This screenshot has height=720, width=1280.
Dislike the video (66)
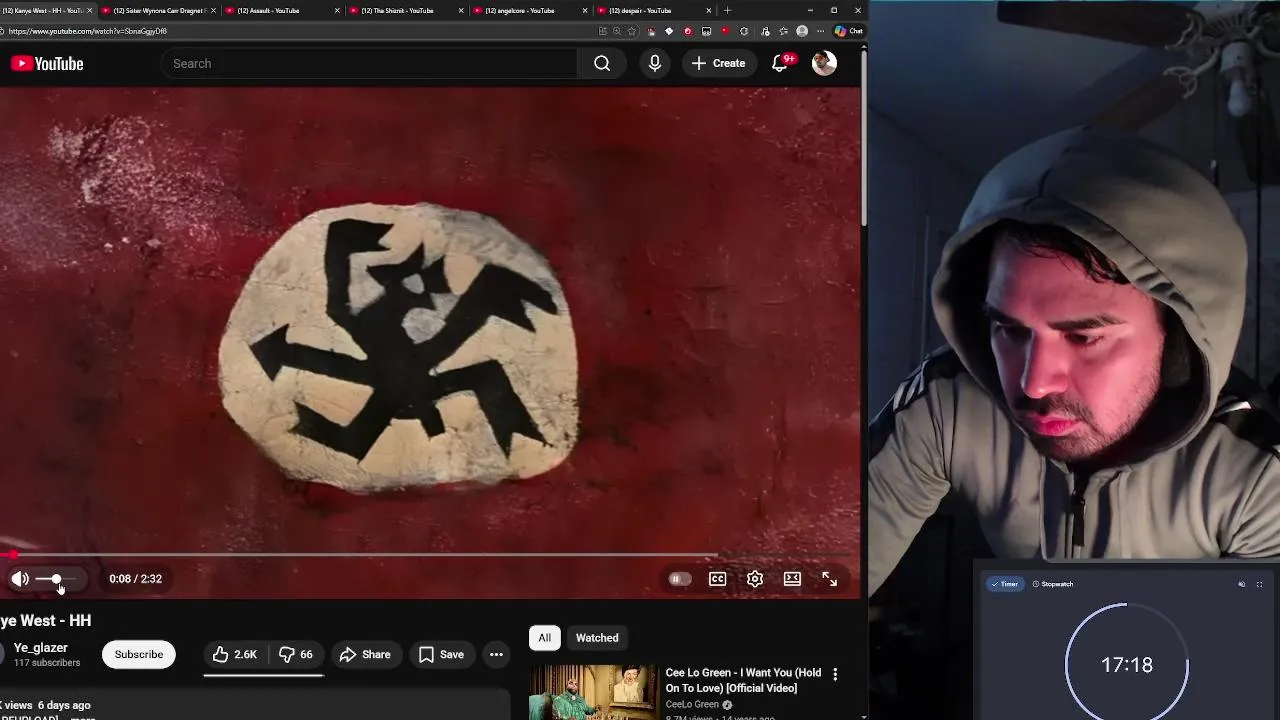coord(296,654)
